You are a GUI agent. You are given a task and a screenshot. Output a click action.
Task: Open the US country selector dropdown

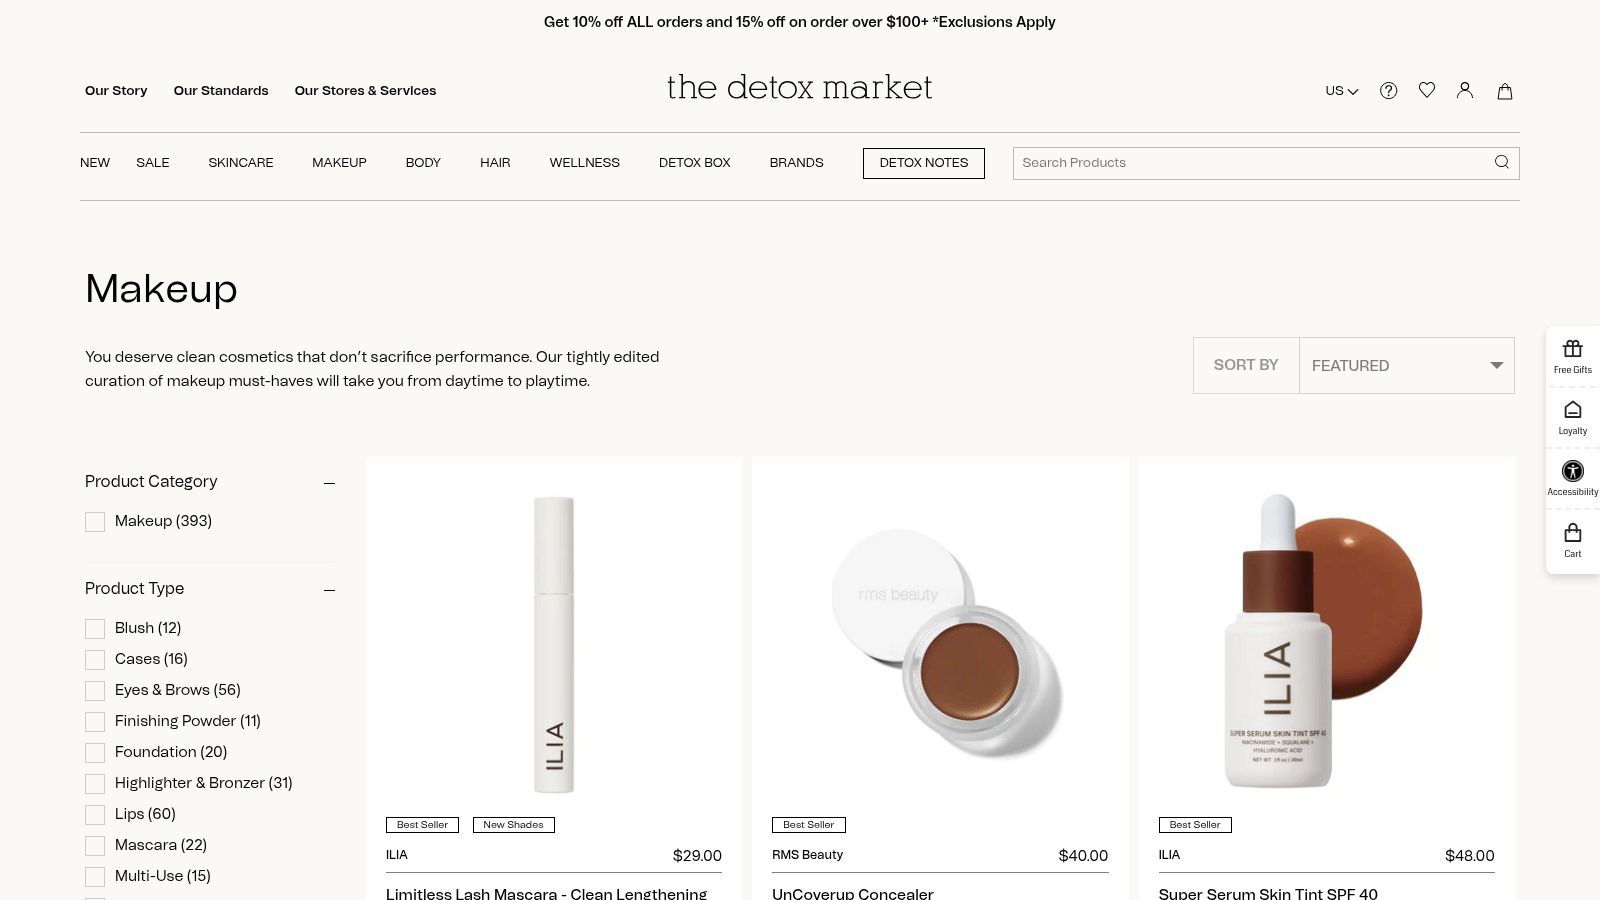click(1342, 91)
